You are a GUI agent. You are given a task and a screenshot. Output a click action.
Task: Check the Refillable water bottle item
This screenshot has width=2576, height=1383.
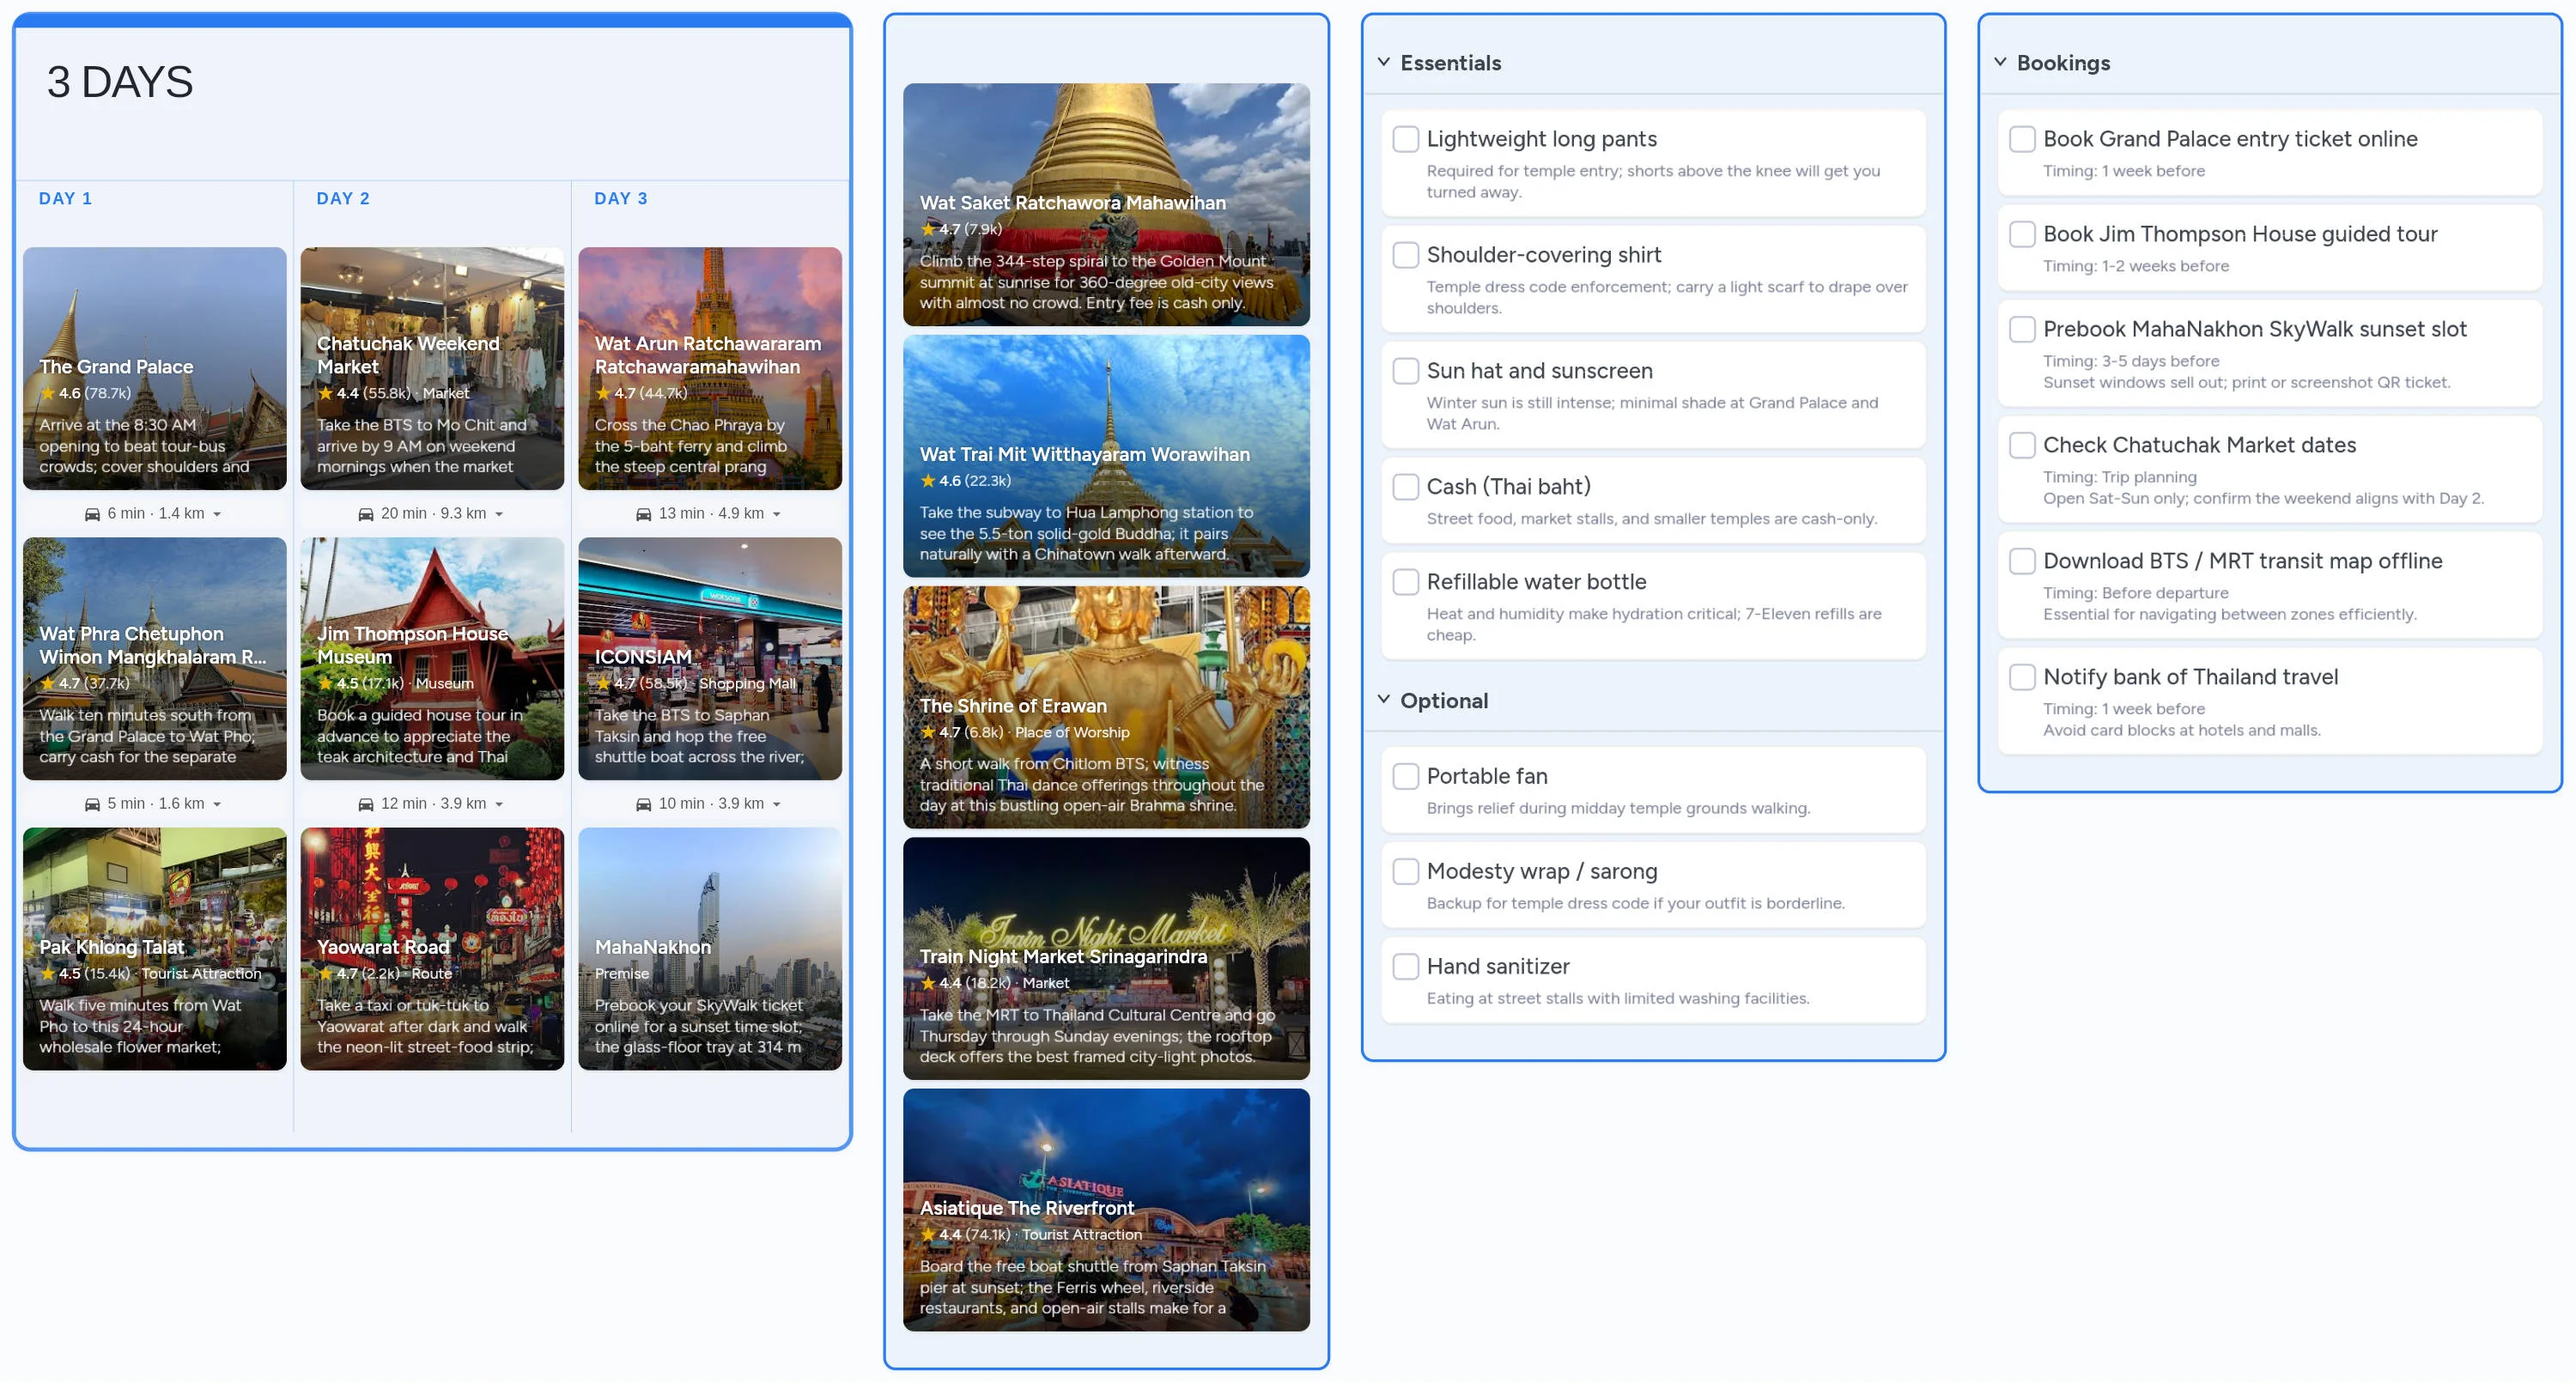click(1406, 582)
